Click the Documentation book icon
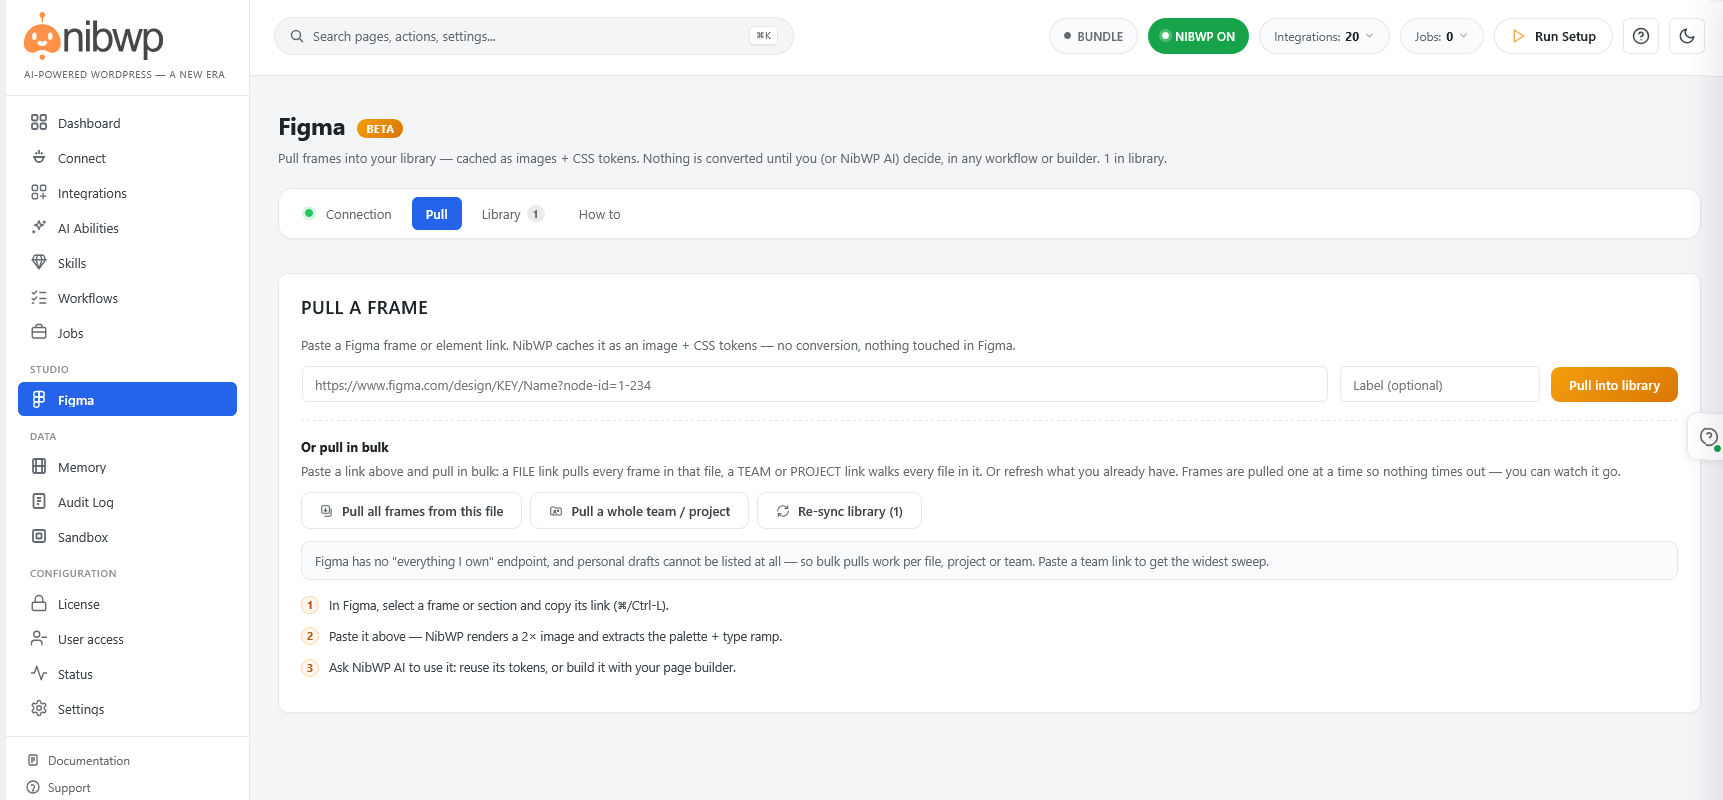 tap(33, 760)
